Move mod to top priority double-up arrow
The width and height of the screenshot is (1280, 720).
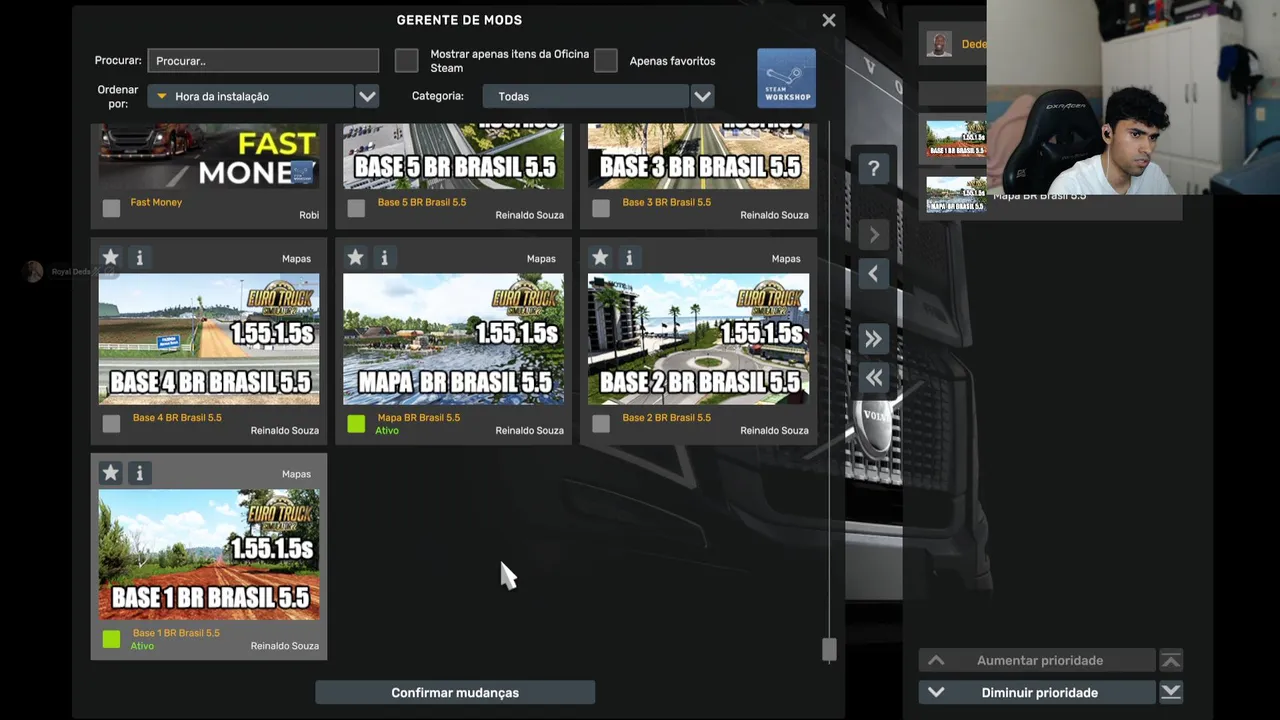(x=1171, y=660)
